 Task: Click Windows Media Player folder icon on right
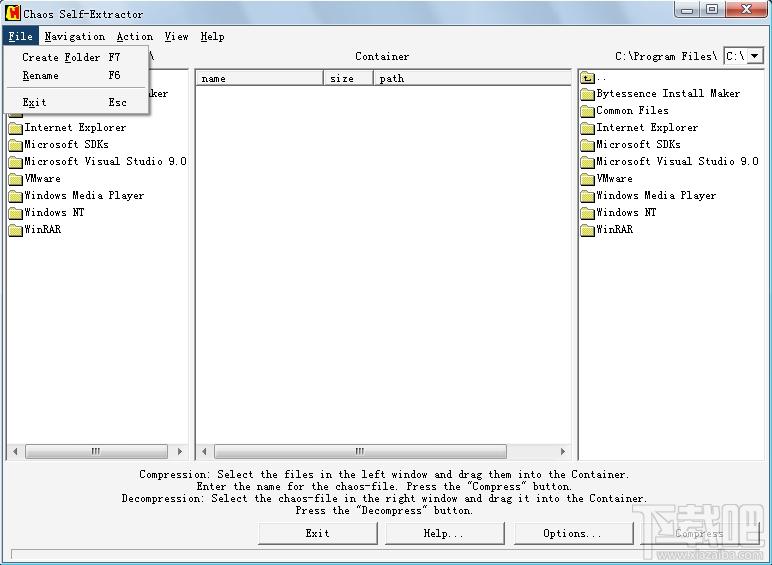click(587, 196)
